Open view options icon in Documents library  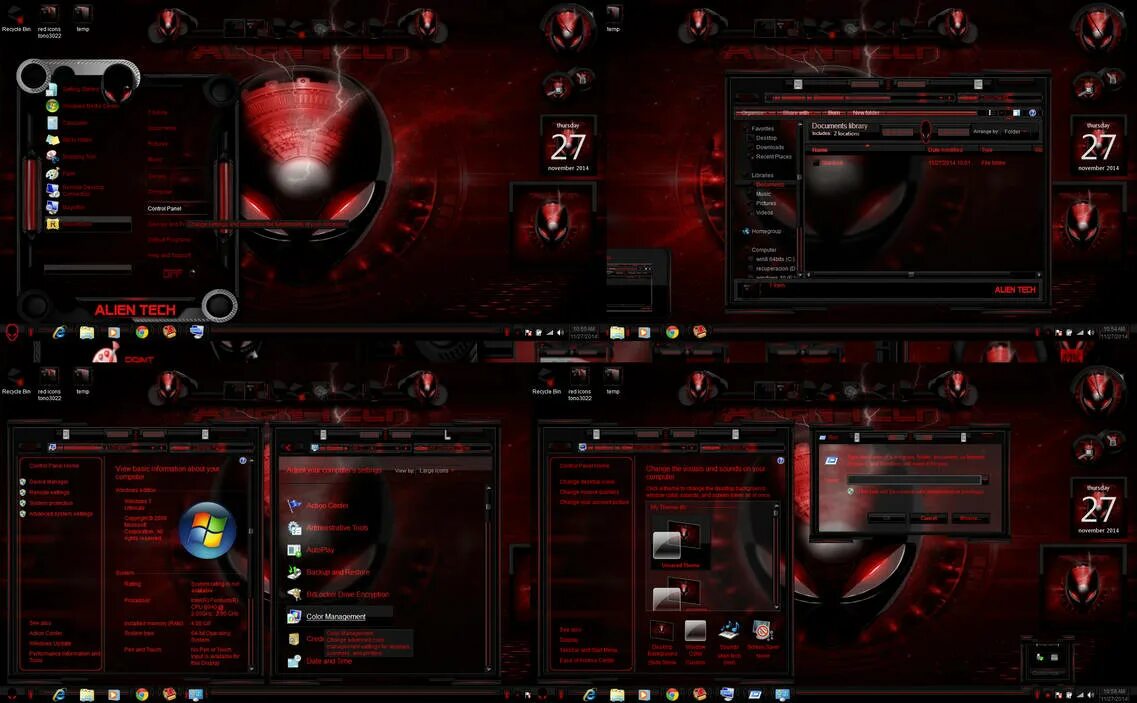coord(991,113)
